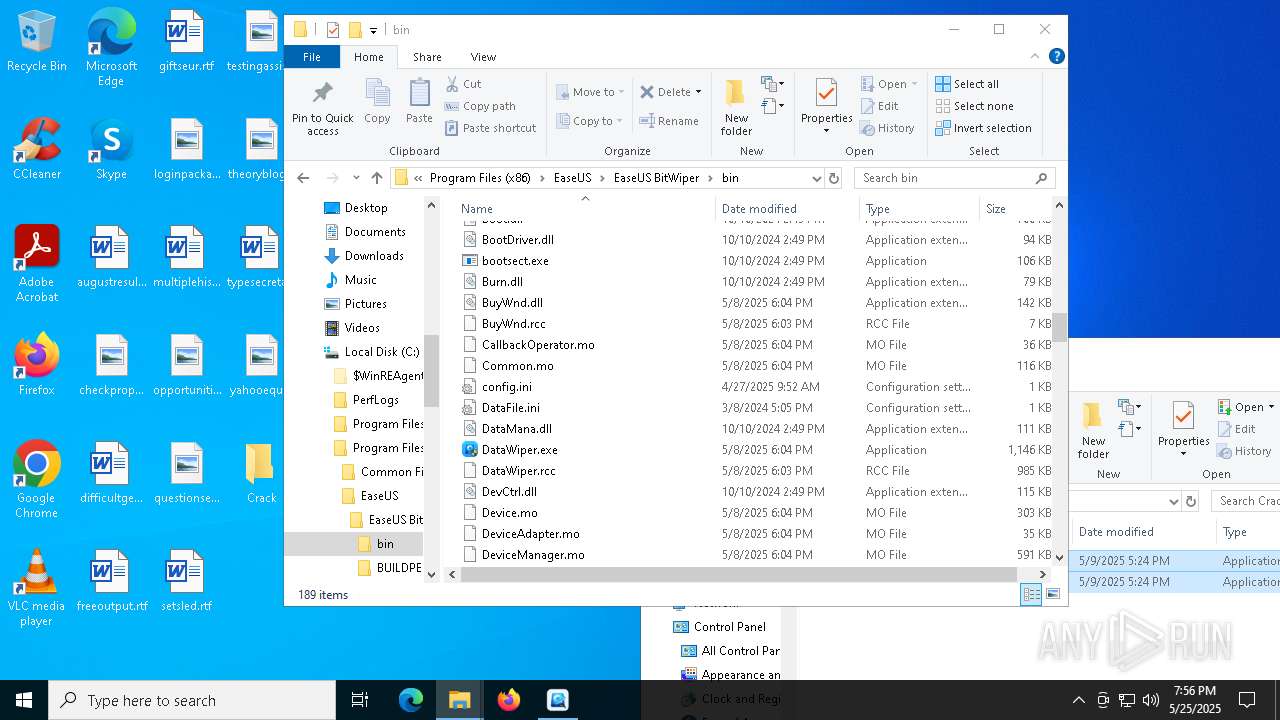The height and width of the screenshot is (720, 1280).
Task: Collapse the ribbon with chevron
Action: click(x=1035, y=56)
